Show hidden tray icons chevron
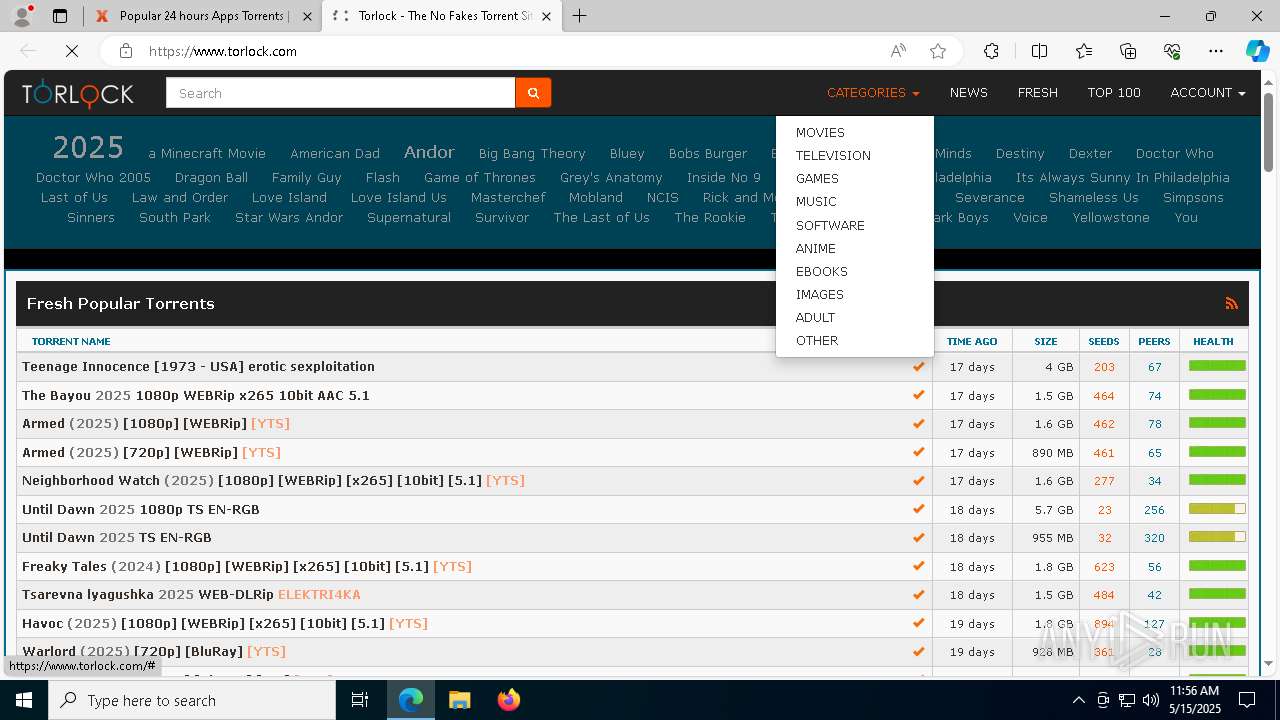This screenshot has height=720, width=1280. pyautogui.click(x=1078, y=700)
